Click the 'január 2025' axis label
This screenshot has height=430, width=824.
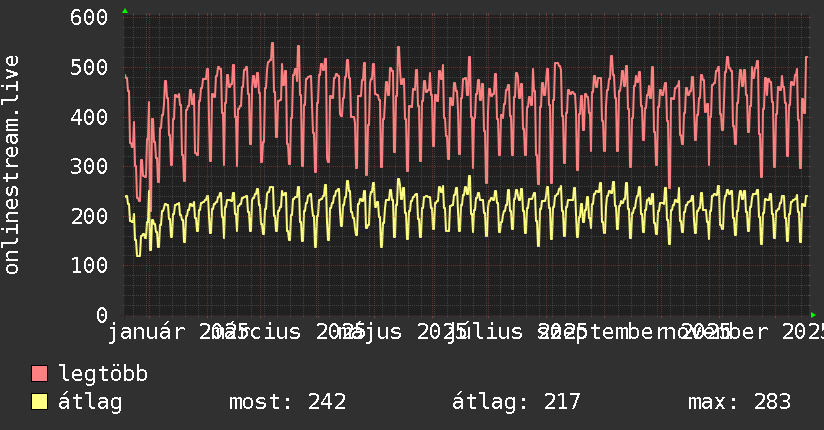(178, 332)
